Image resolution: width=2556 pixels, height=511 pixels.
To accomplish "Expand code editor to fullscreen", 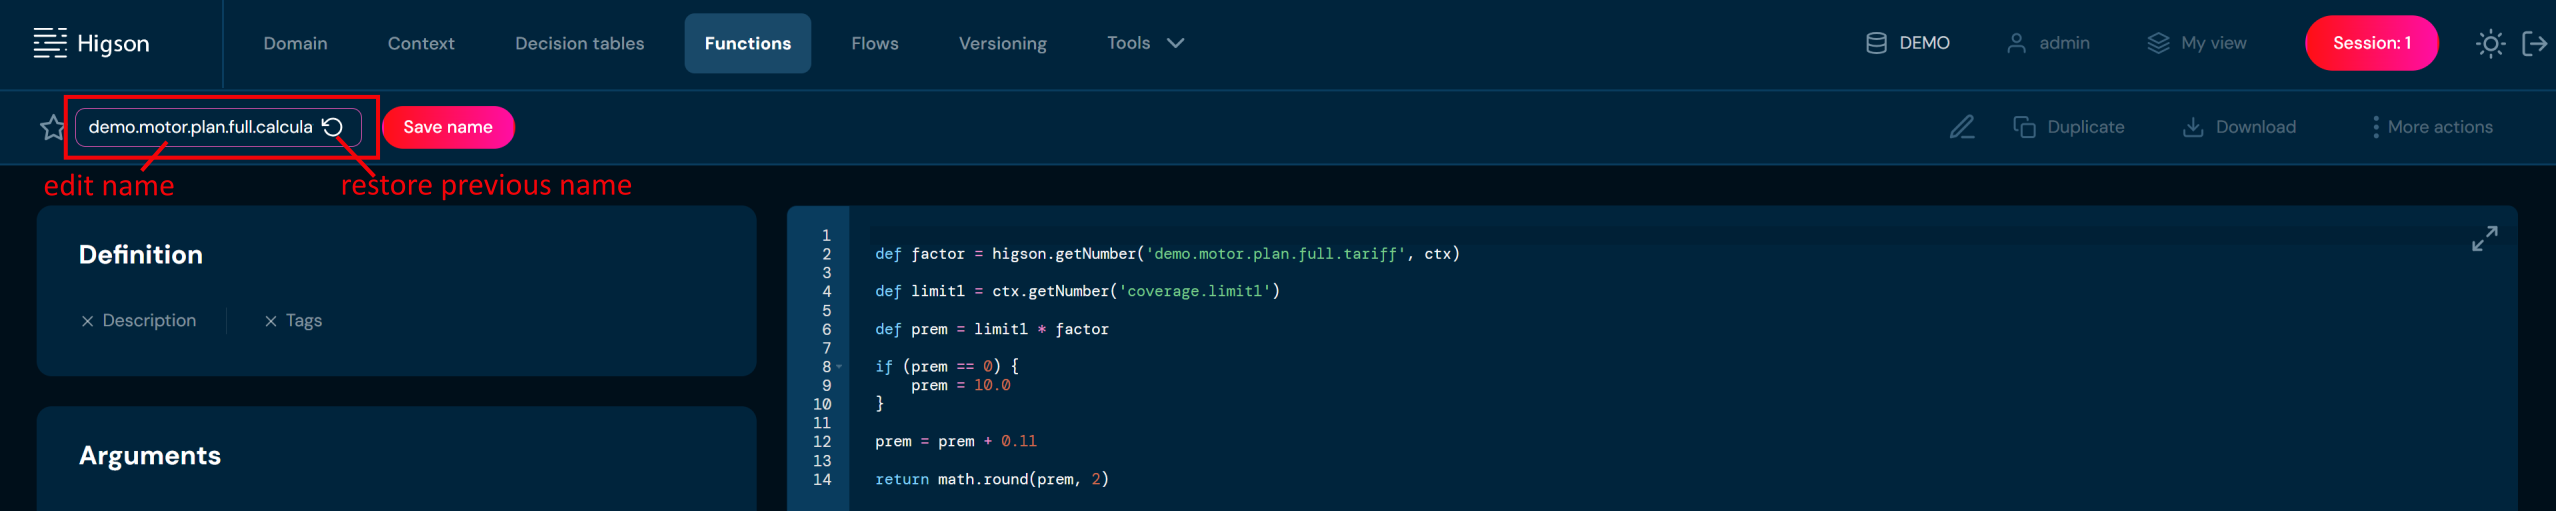I will tap(2484, 238).
